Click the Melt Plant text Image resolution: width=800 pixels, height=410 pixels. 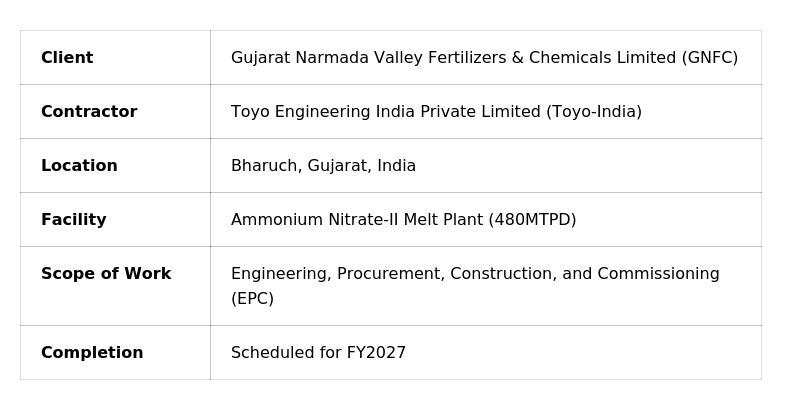(433, 220)
